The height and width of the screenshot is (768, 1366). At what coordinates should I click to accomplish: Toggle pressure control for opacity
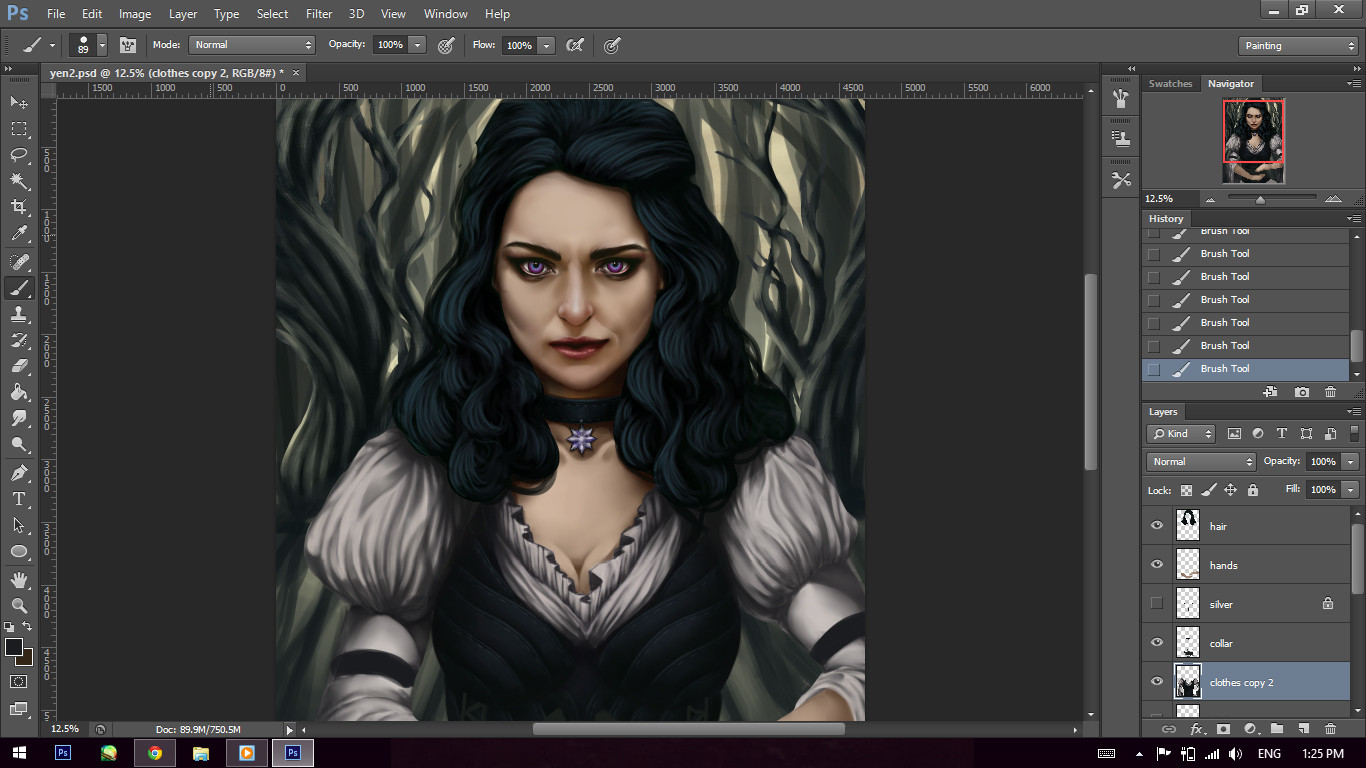click(447, 45)
